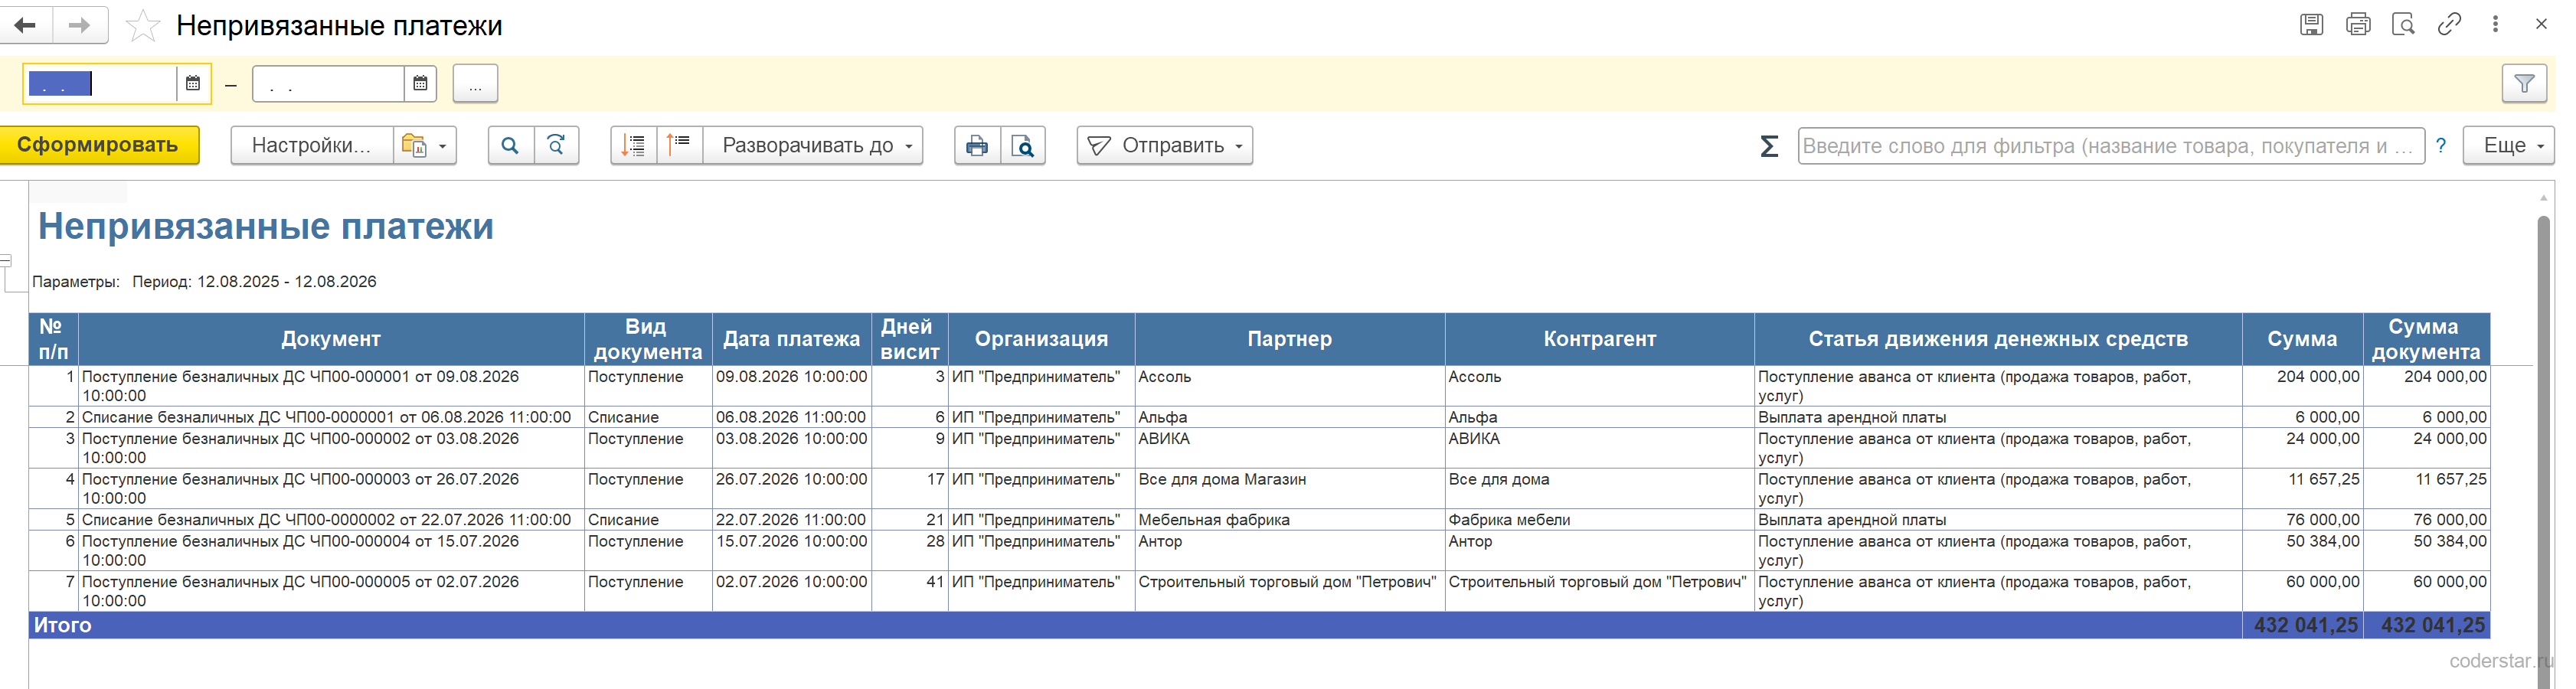Open start date calendar picker
The width and height of the screenshot is (2576, 689).
[x=194, y=84]
